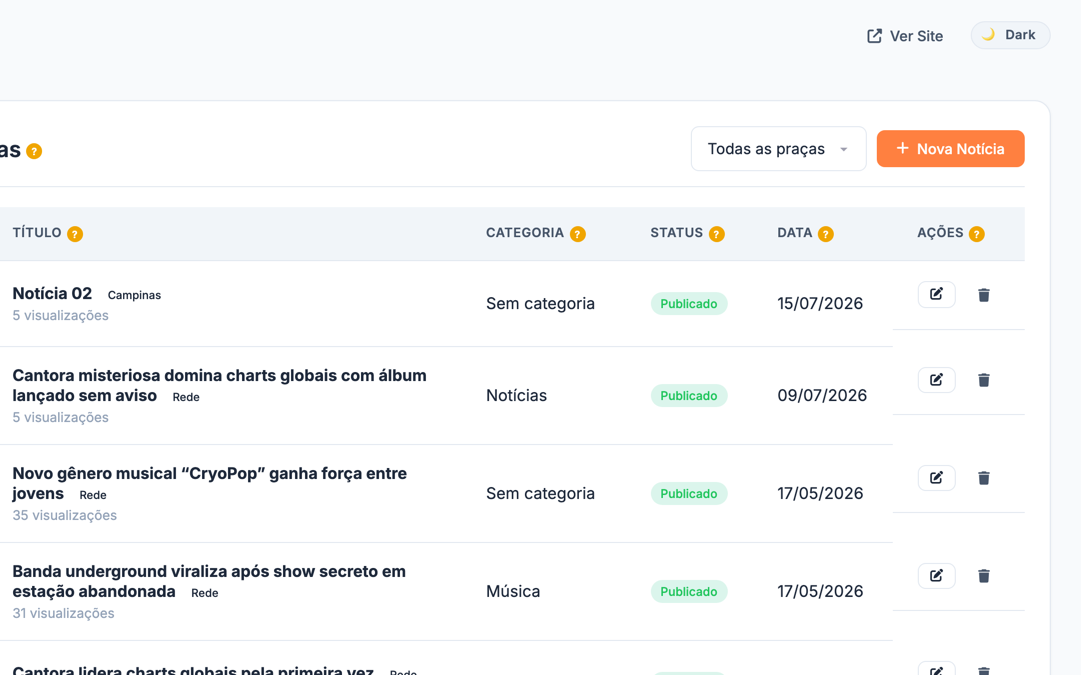Click the 35 visualizações count
The height and width of the screenshot is (675, 1081).
click(x=65, y=515)
